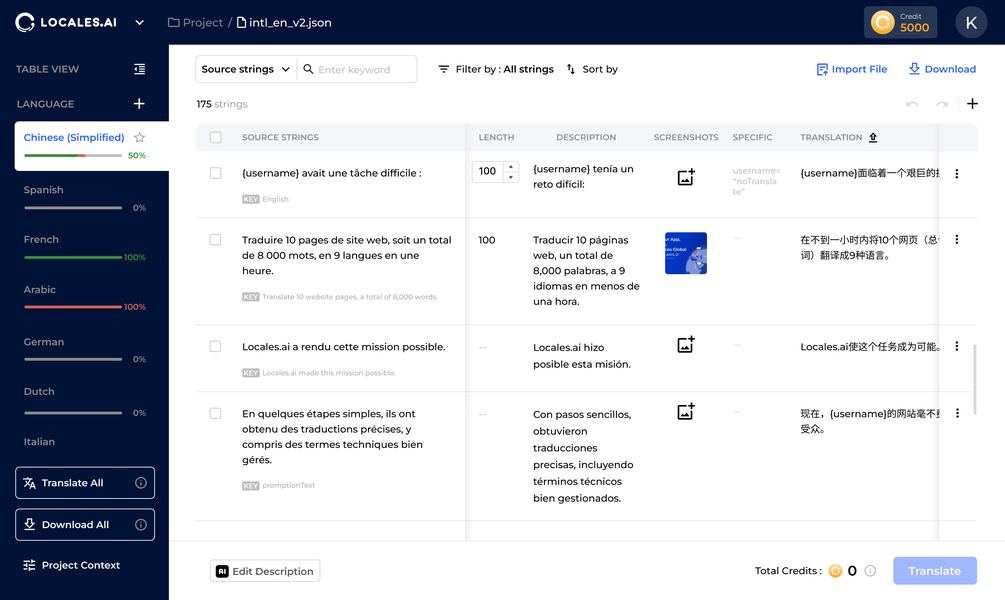Open row options for Locales.ai mission string

pos(957,347)
